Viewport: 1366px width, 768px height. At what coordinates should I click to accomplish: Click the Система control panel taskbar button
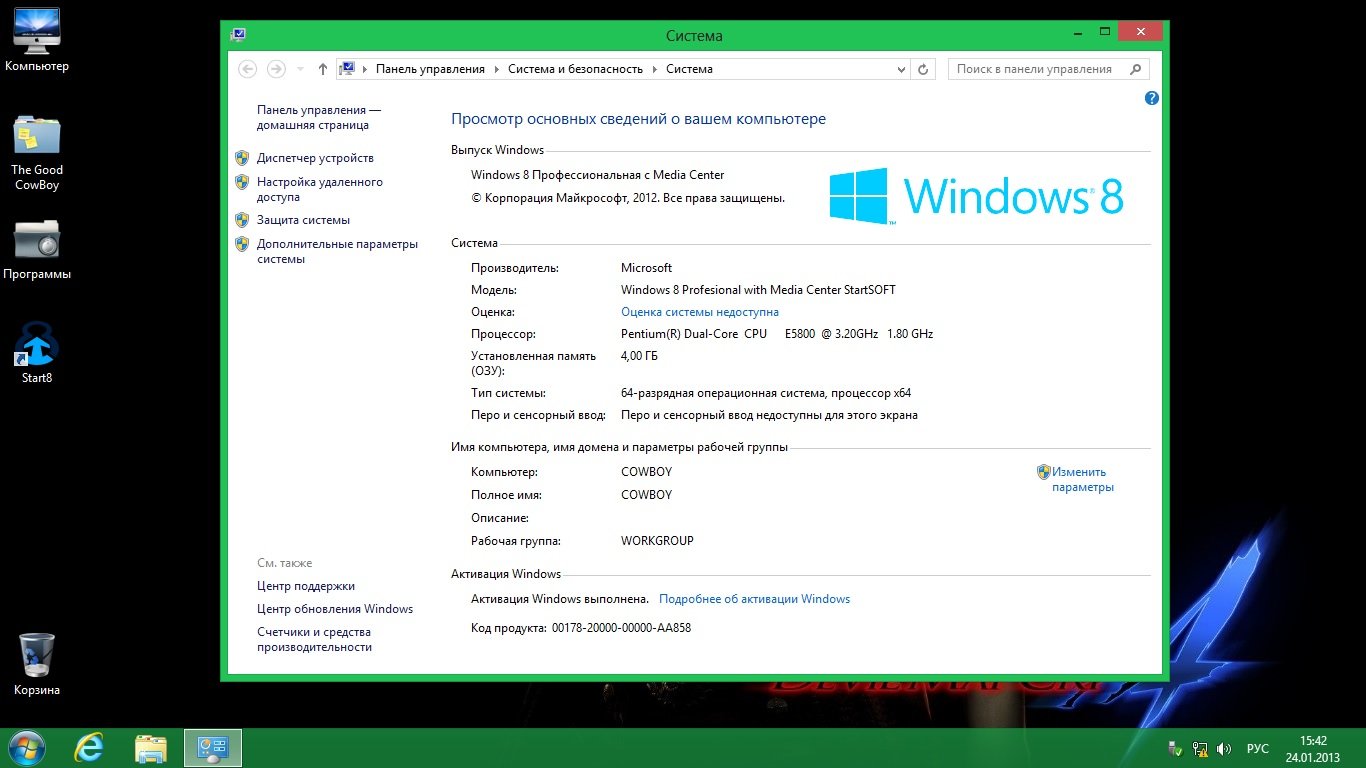pyautogui.click(x=213, y=748)
